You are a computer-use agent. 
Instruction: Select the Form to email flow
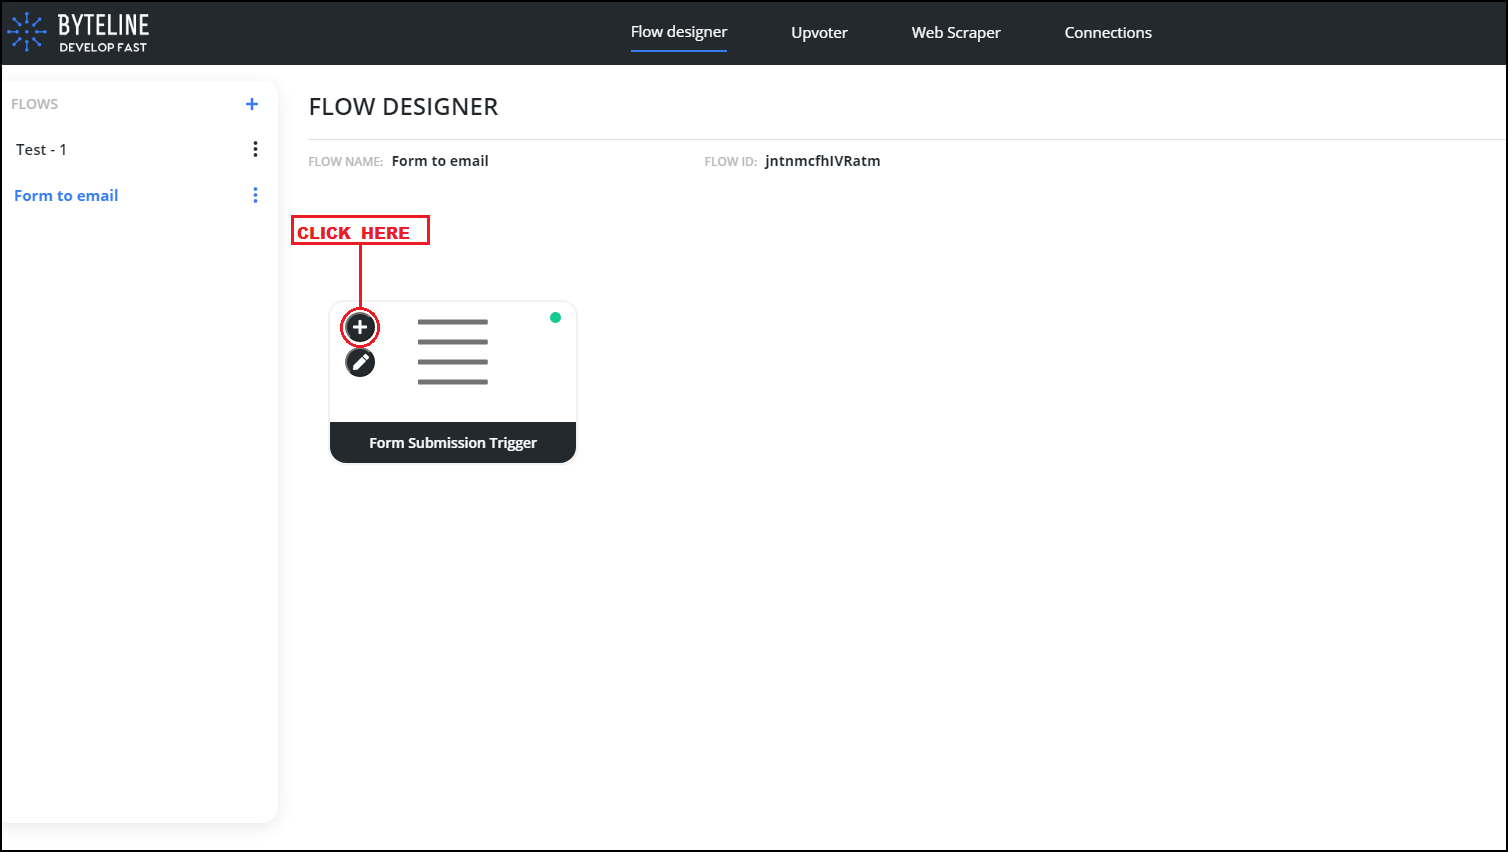[66, 196]
